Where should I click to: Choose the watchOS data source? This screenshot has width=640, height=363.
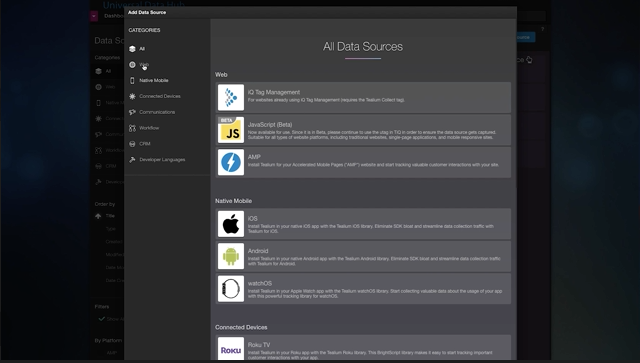pyautogui.click(x=363, y=289)
